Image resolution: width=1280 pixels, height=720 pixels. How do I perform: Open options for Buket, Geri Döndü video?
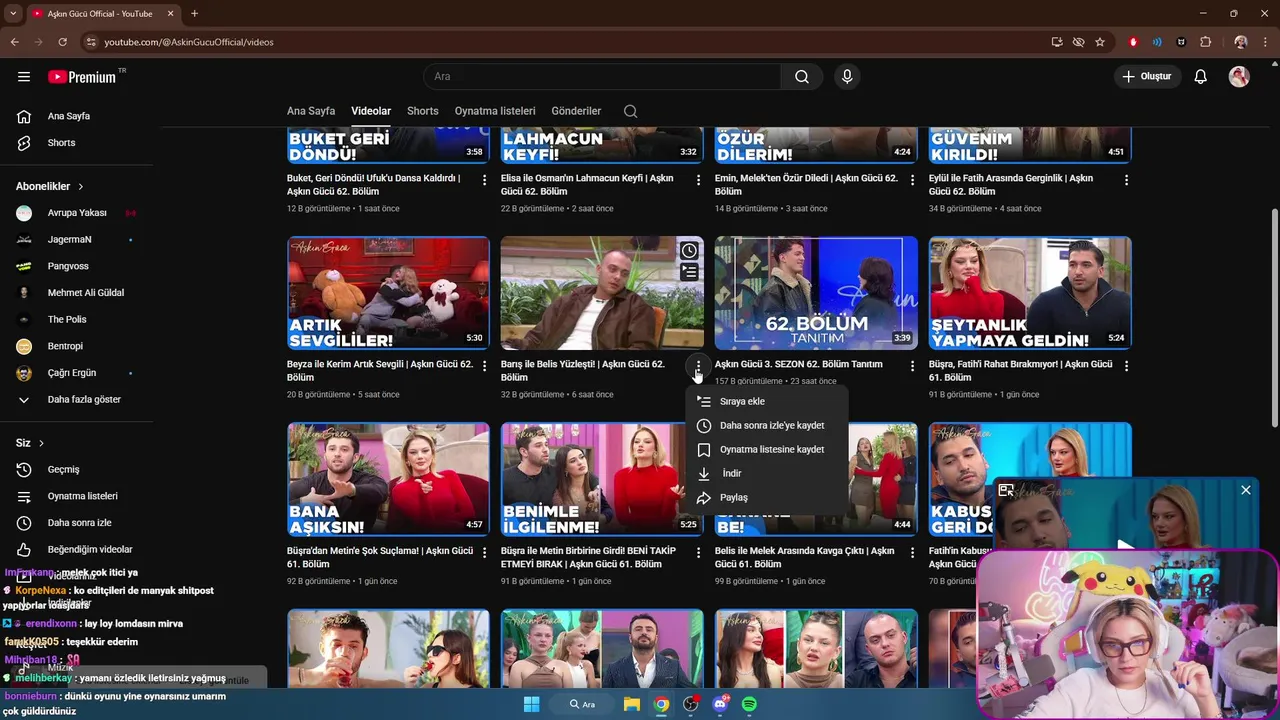click(485, 180)
